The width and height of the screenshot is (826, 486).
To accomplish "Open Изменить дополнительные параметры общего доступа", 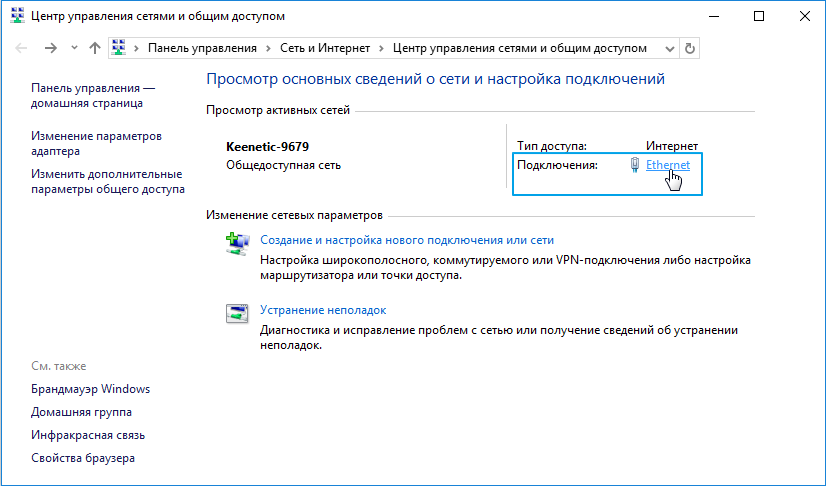I will click(x=108, y=181).
